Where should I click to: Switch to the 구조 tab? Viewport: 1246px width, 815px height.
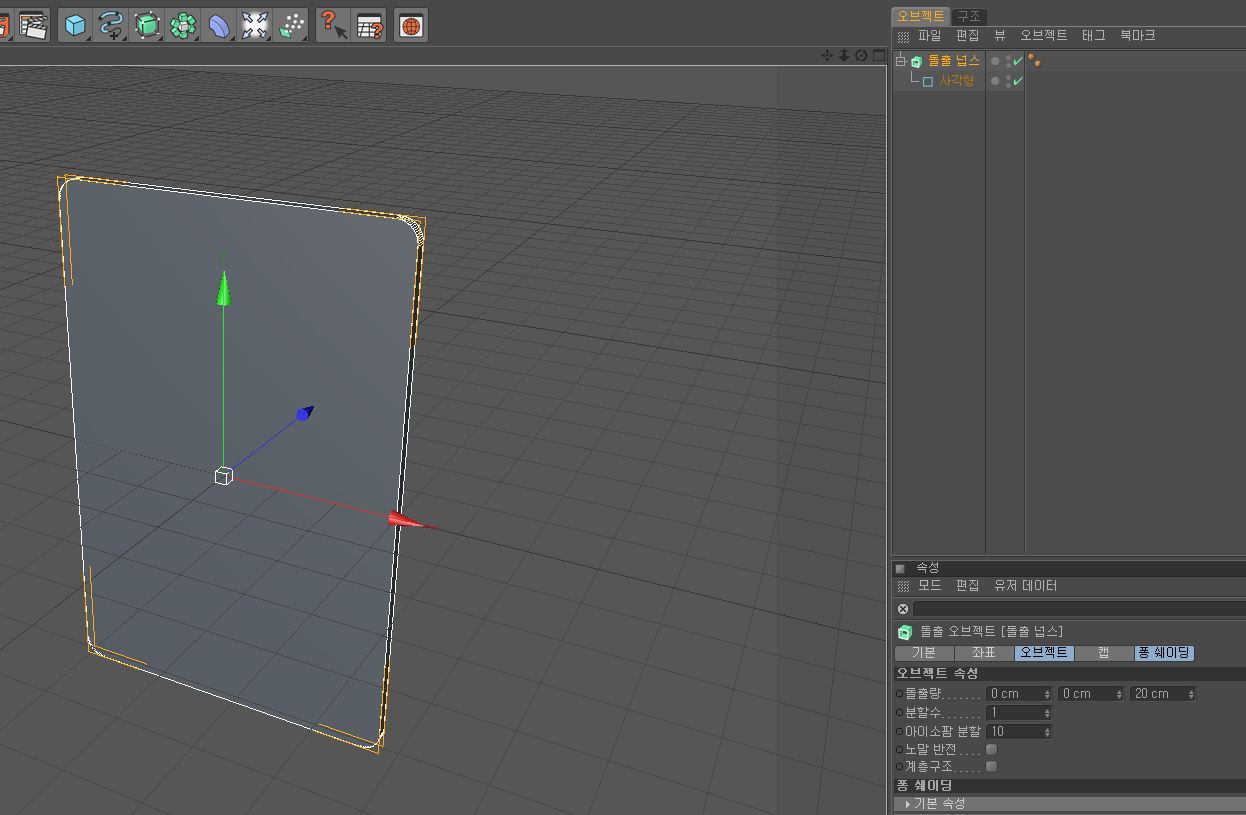(x=968, y=16)
